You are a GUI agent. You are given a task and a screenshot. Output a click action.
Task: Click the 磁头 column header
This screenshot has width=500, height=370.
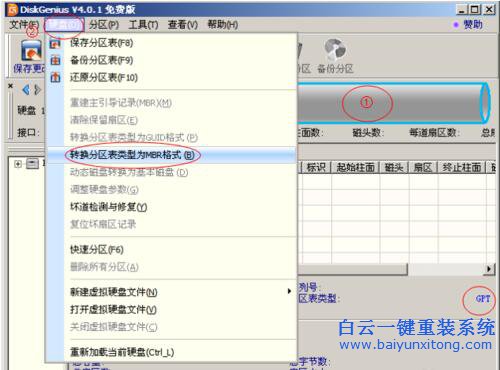(x=394, y=167)
